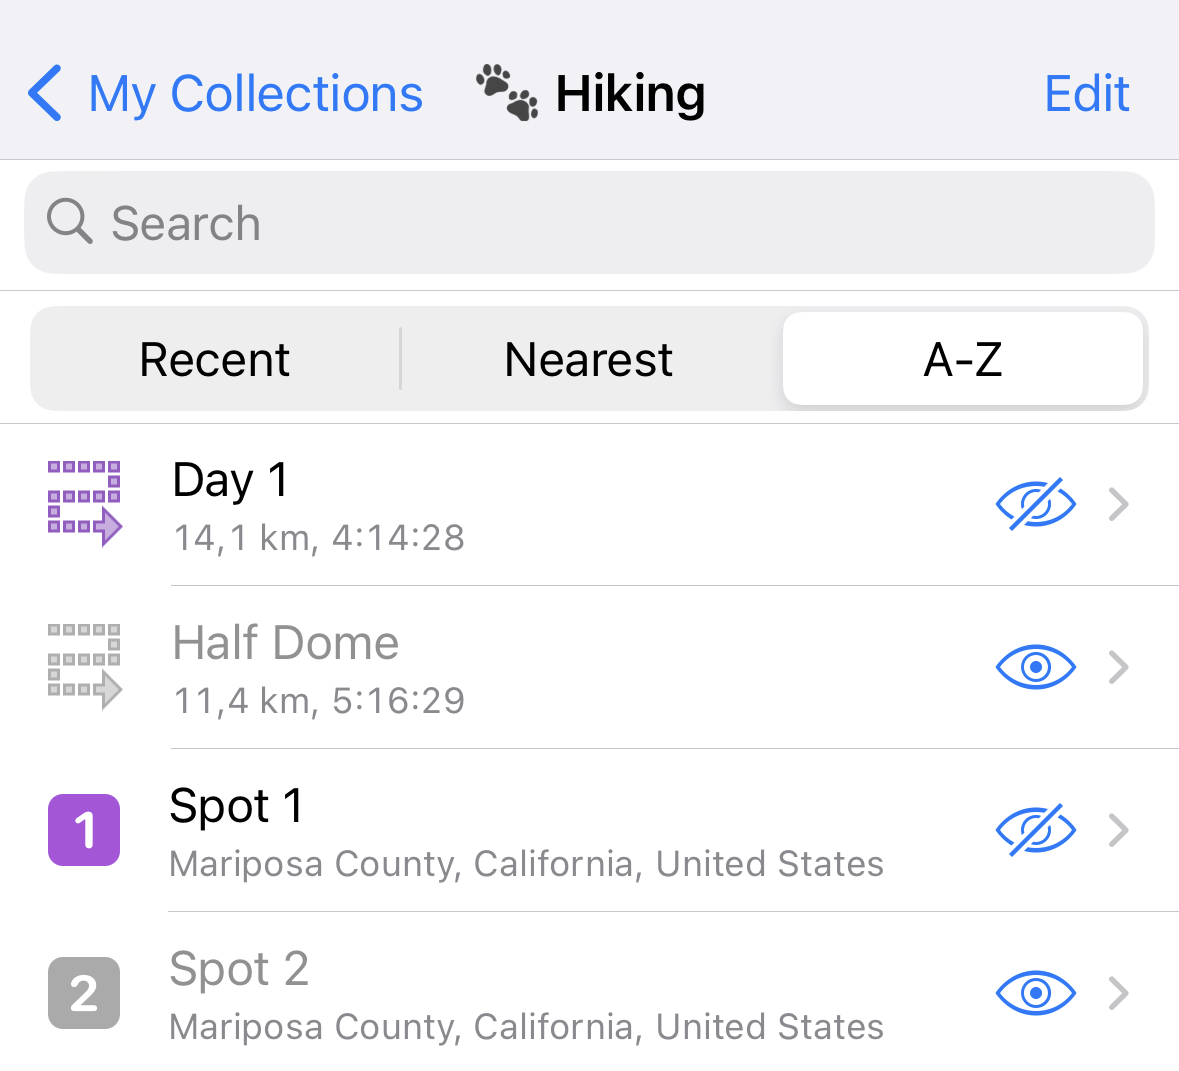Open details for the Day 1 track
1179x1071 pixels.
[1119, 505]
